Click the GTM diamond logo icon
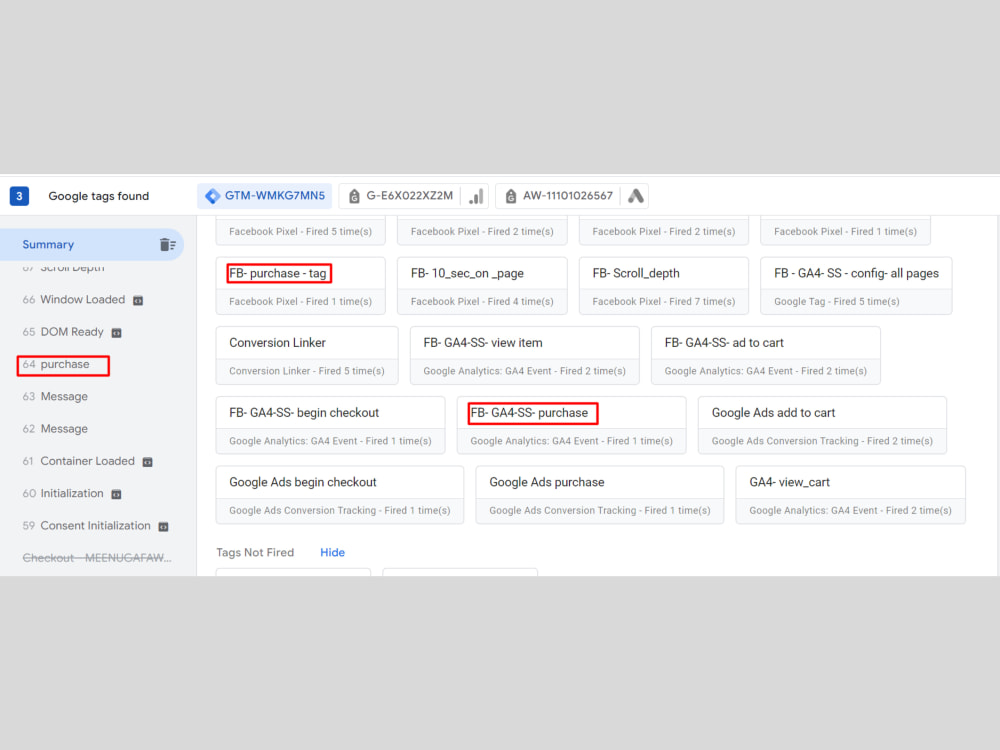This screenshot has width=1000, height=750. coord(212,196)
